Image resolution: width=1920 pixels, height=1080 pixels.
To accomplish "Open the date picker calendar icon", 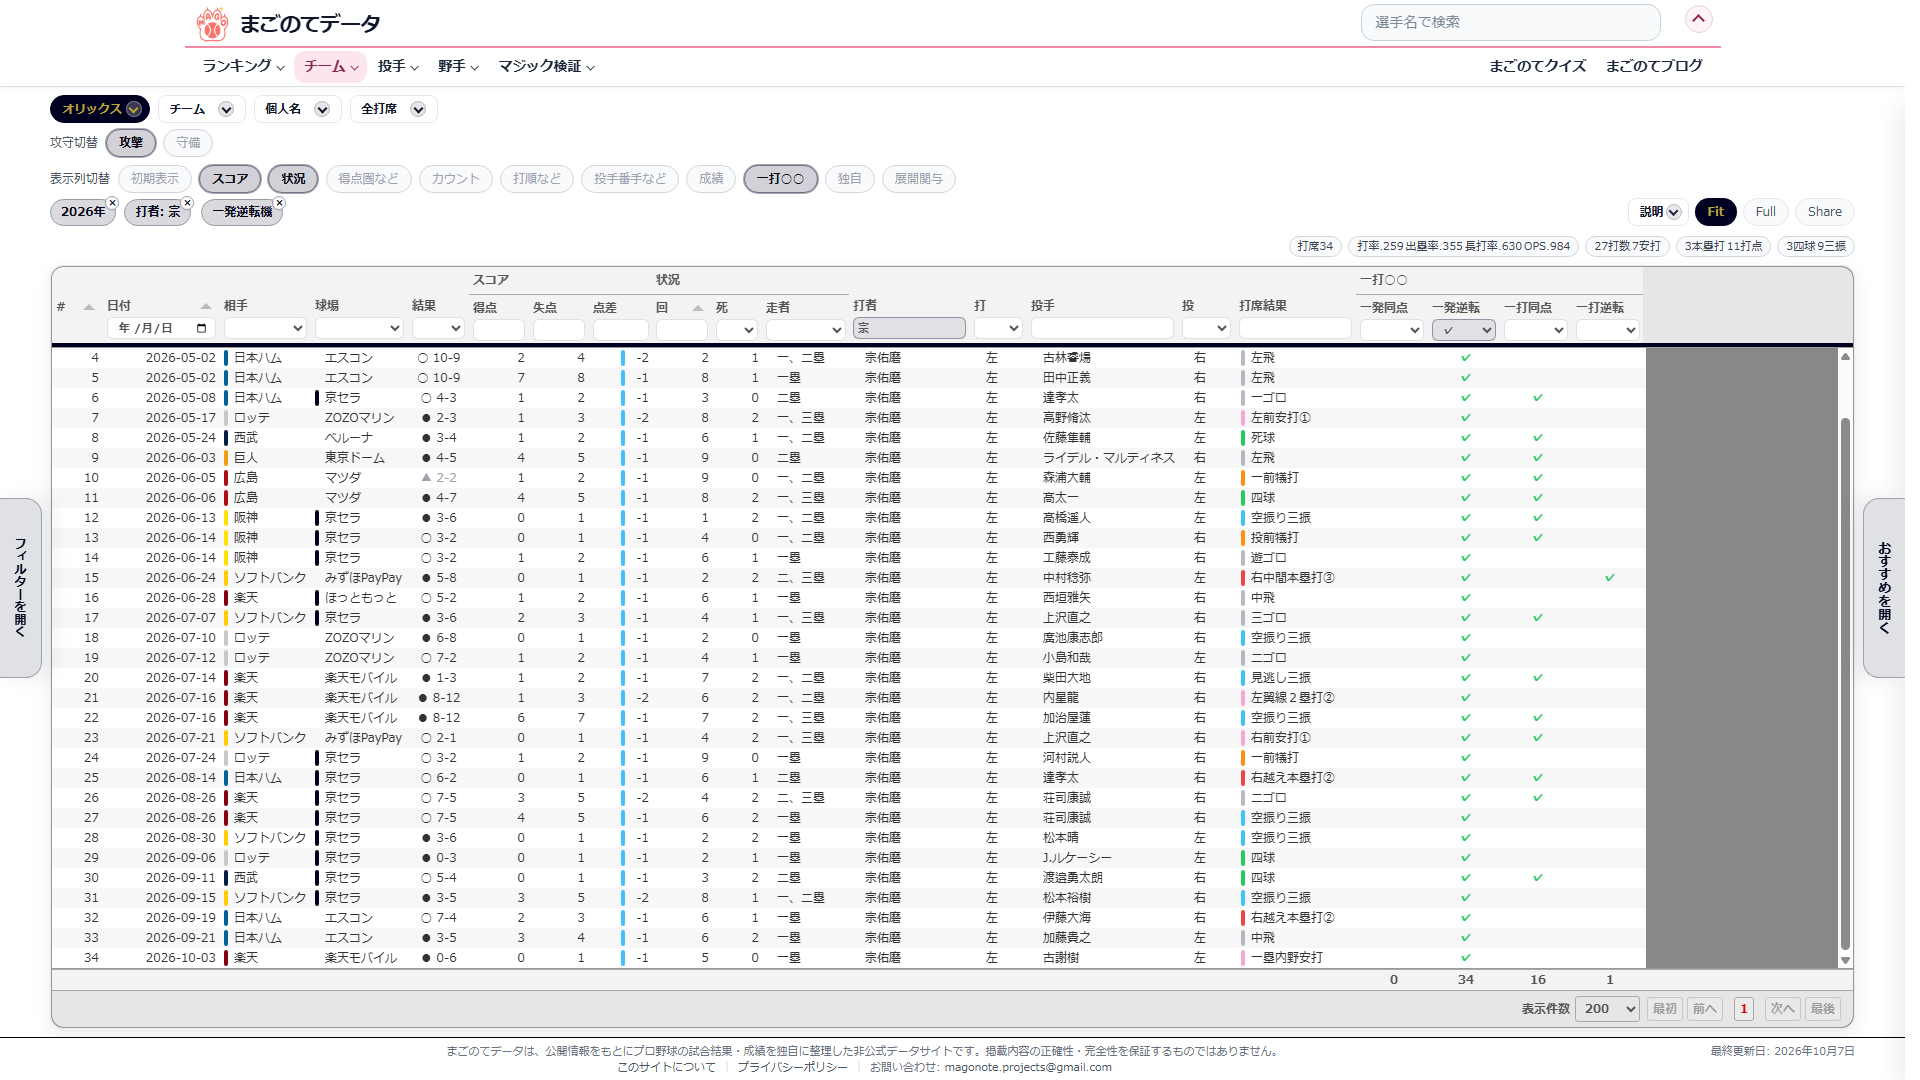I will click(x=201, y=328).
